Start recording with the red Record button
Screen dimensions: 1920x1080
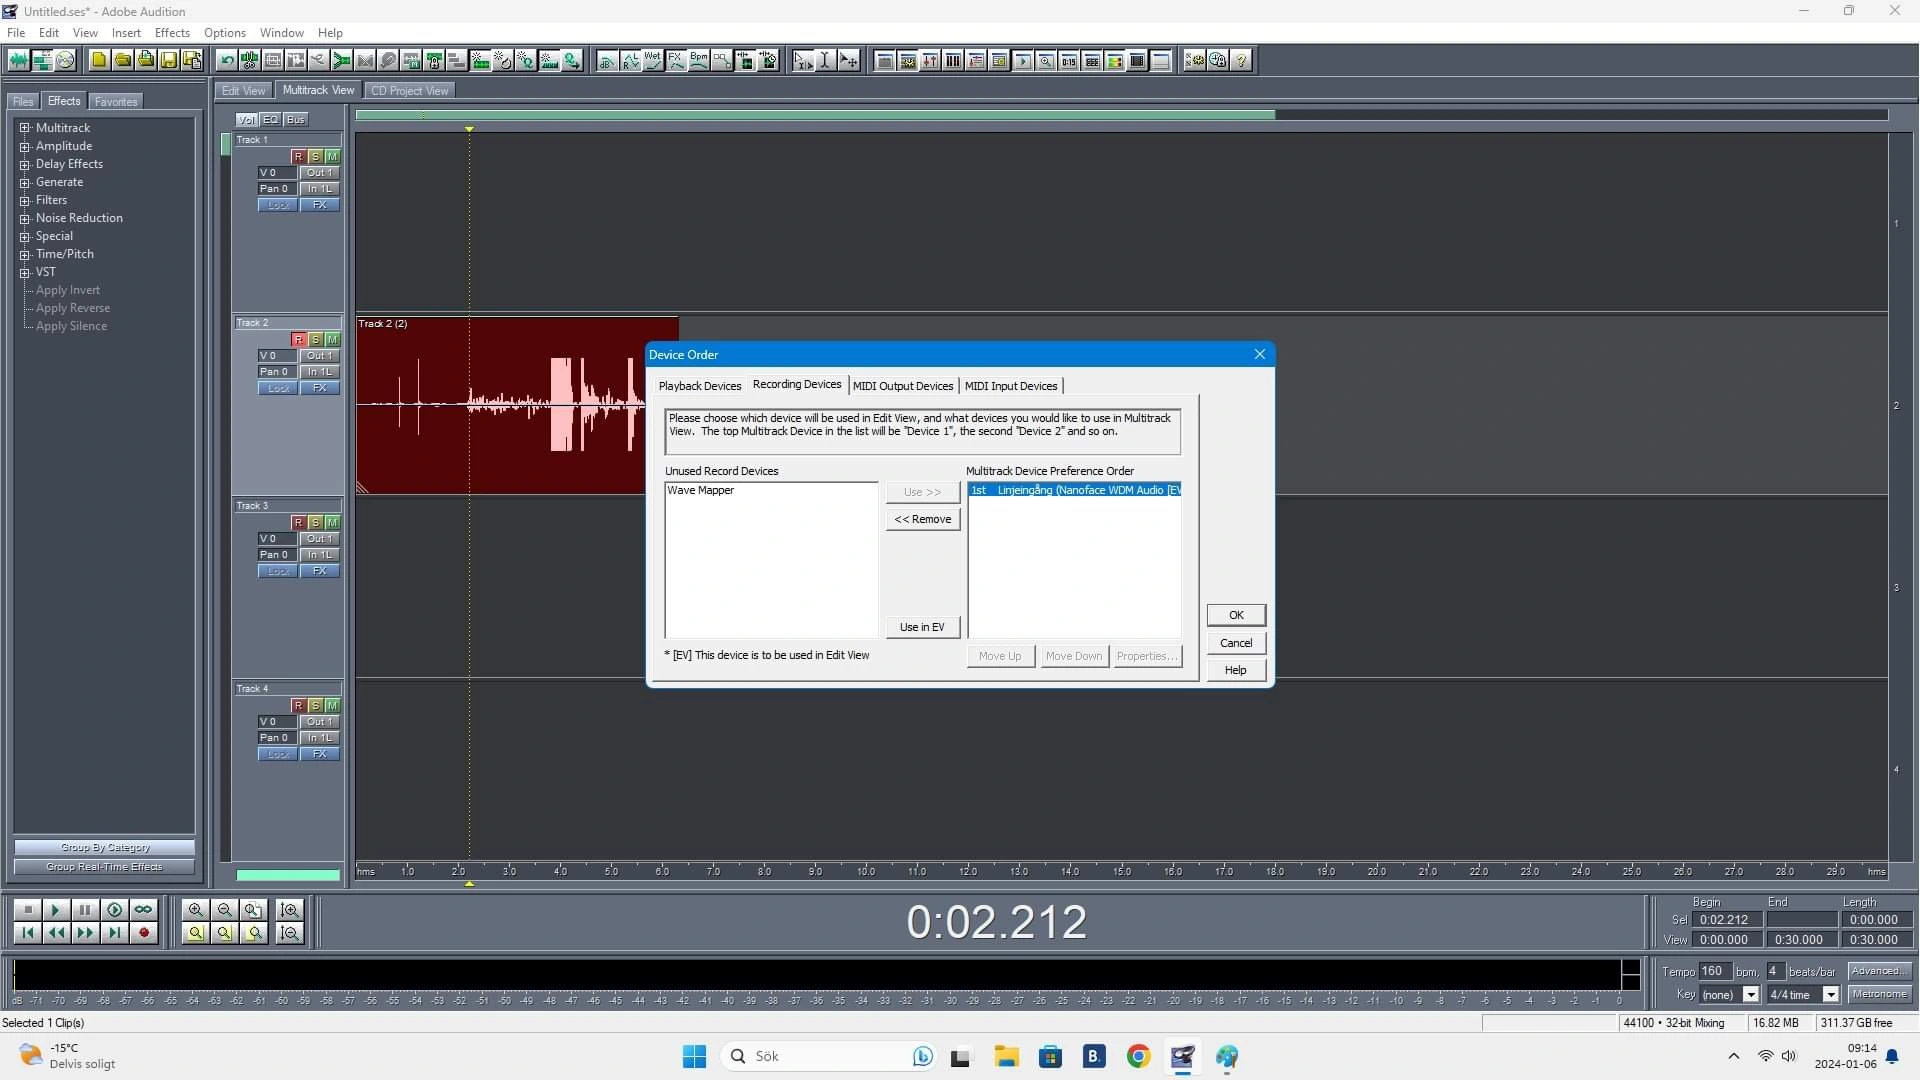144,933
